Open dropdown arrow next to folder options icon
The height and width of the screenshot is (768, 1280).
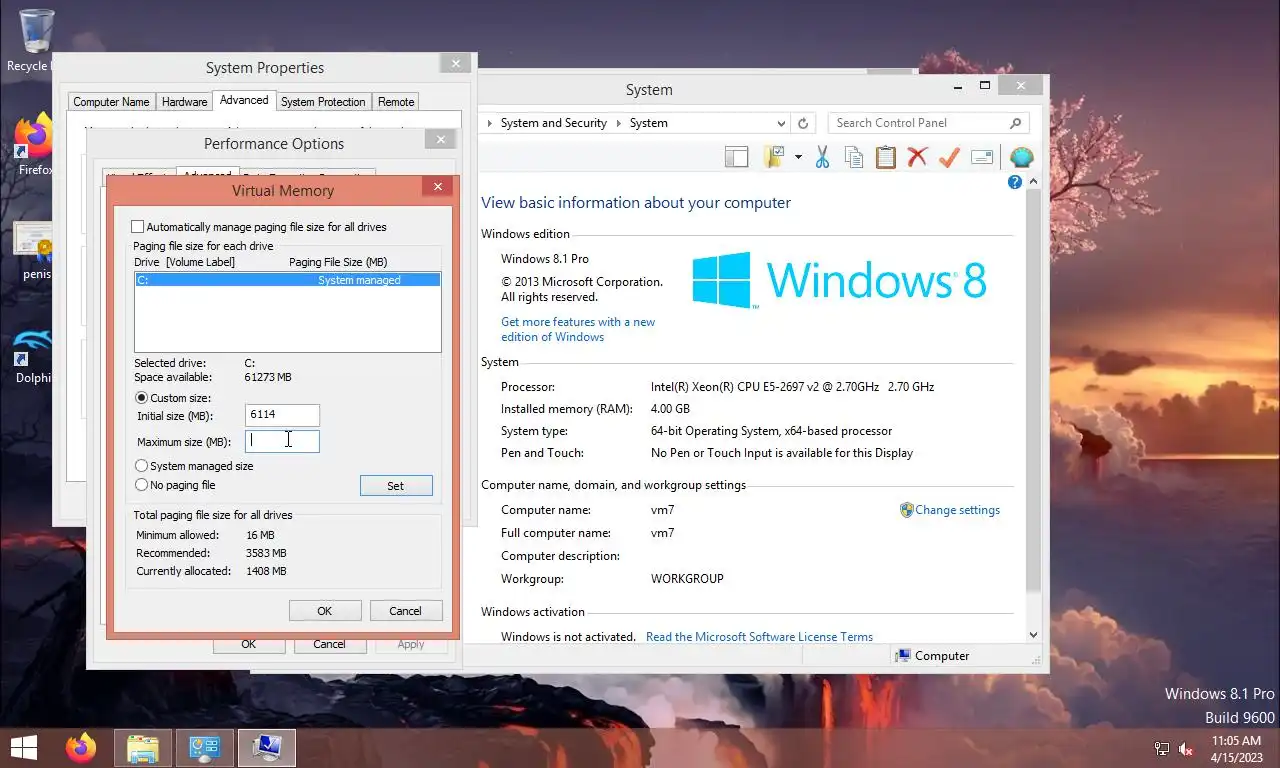click(x=798, y=157)
